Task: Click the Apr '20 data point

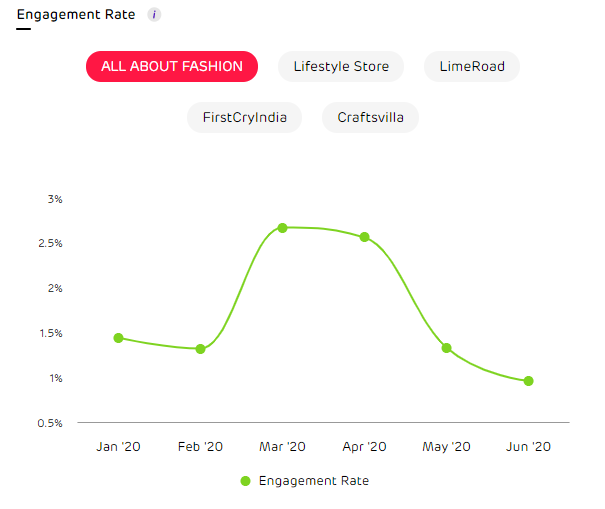Action: pyautogui.click(x=365, y=237)
